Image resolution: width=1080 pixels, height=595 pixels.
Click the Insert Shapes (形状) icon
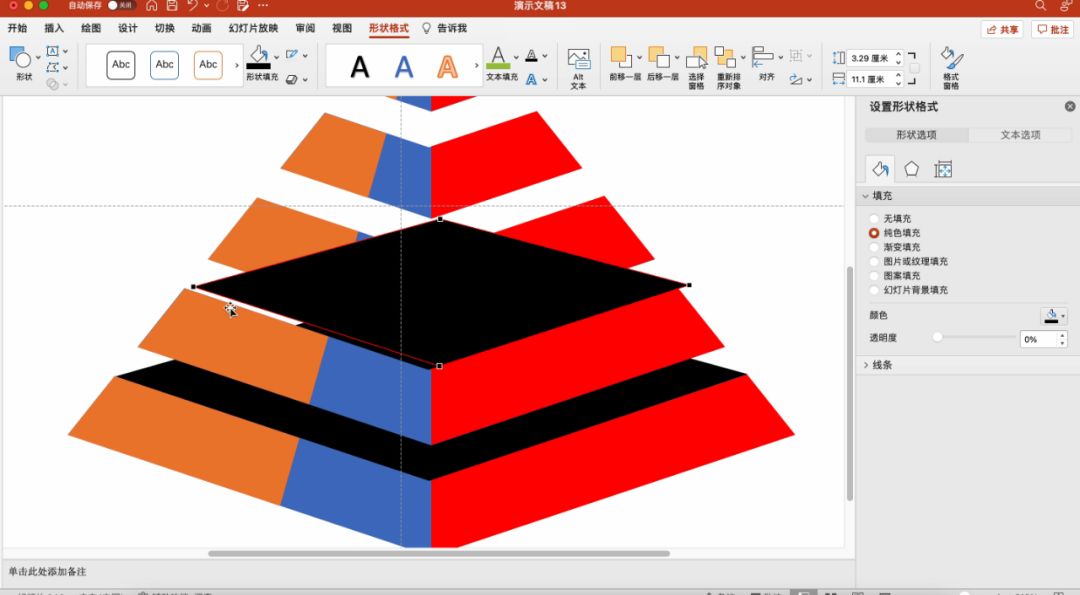(20, 59)
